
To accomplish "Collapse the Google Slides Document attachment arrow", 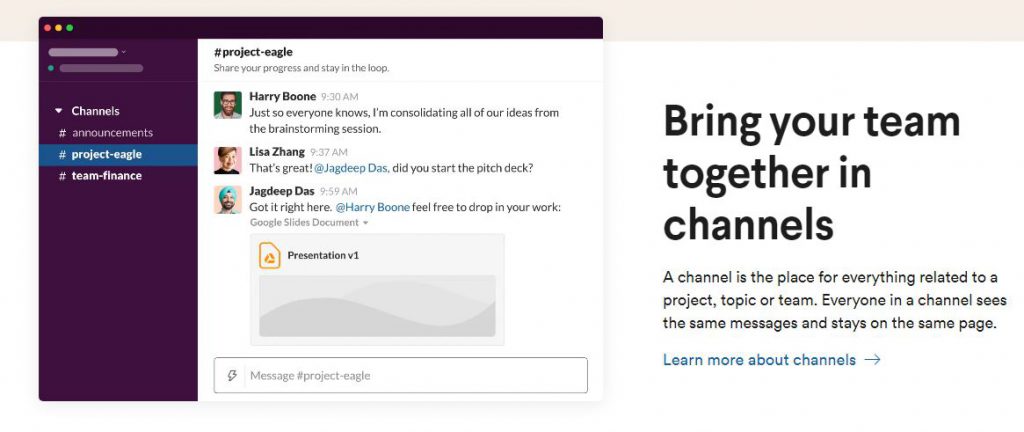I will tap(365, 223).
